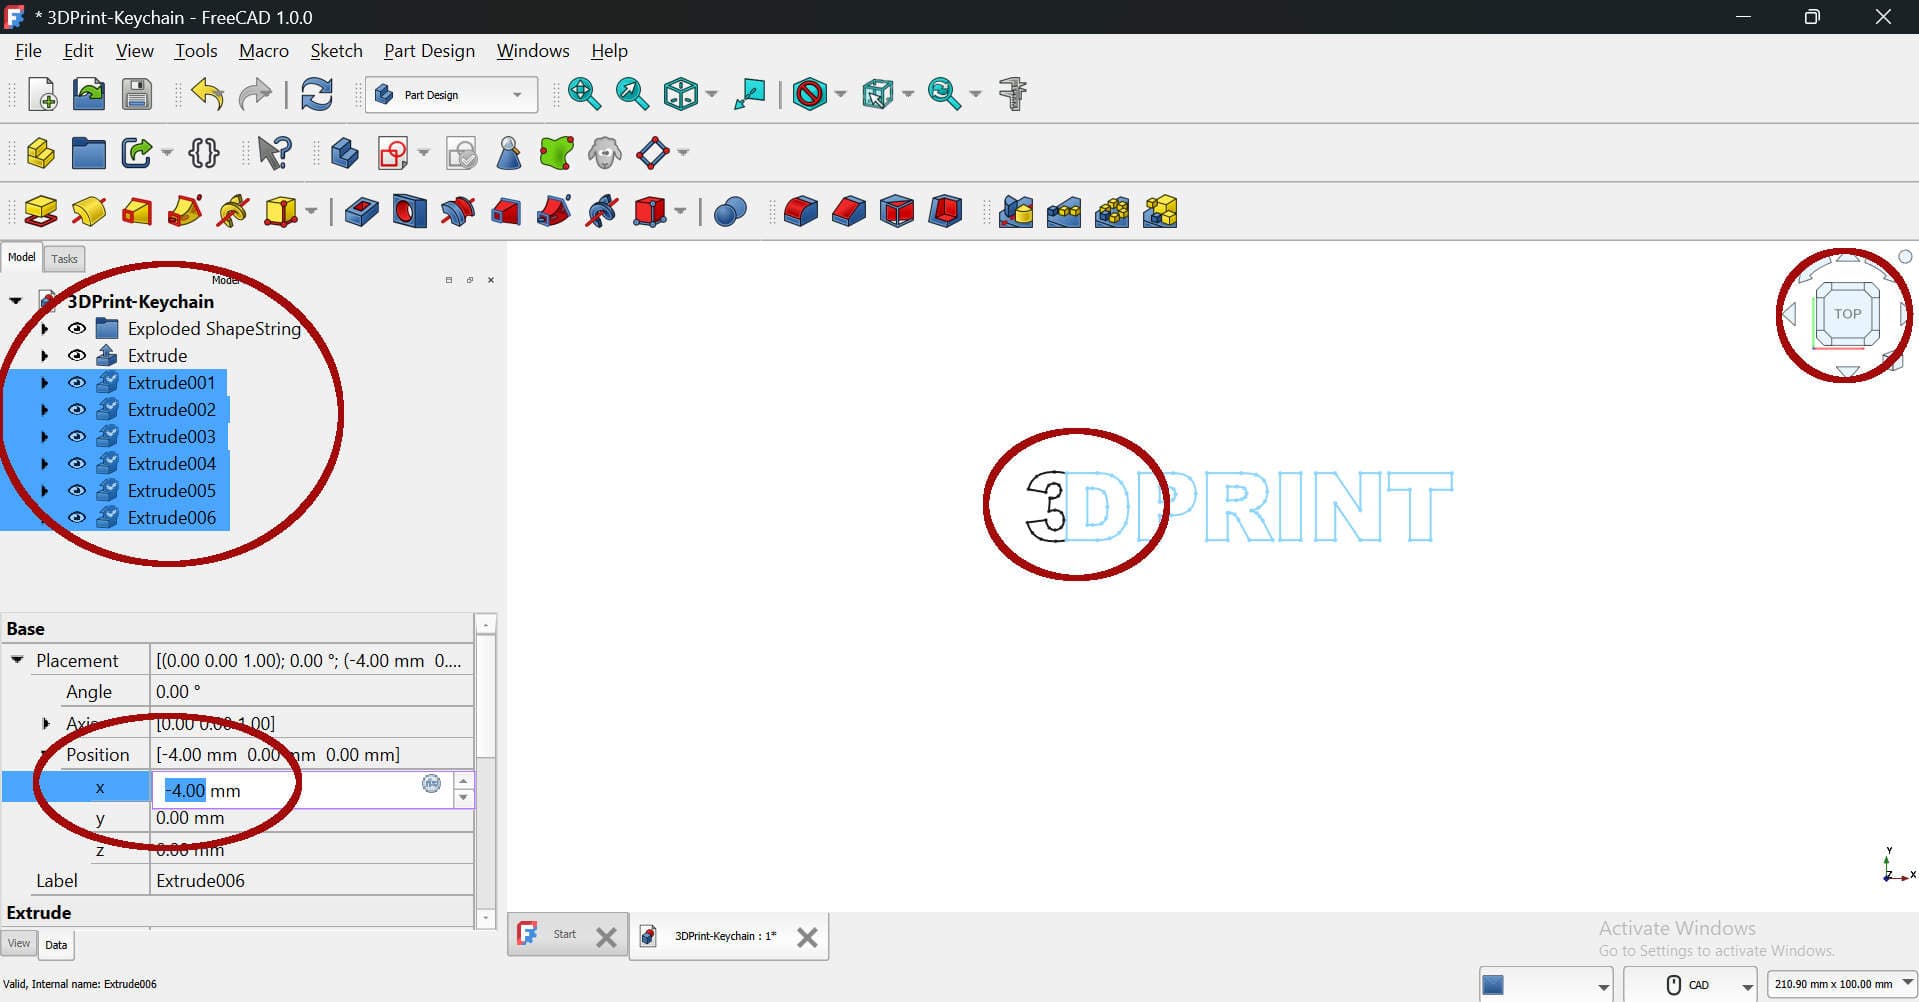Image resolution: width=1919 pixels, height=1002 pixels.
Task: Hide Extrude005 with its eye icon
Action: point(77,490)
